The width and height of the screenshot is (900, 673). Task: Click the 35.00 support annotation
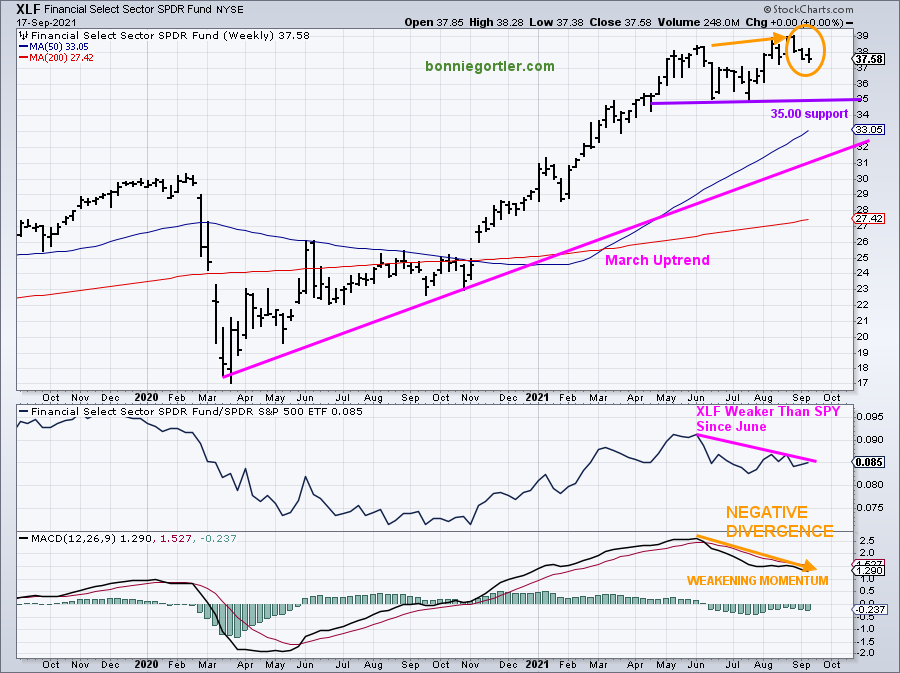(x=809, y=114)
